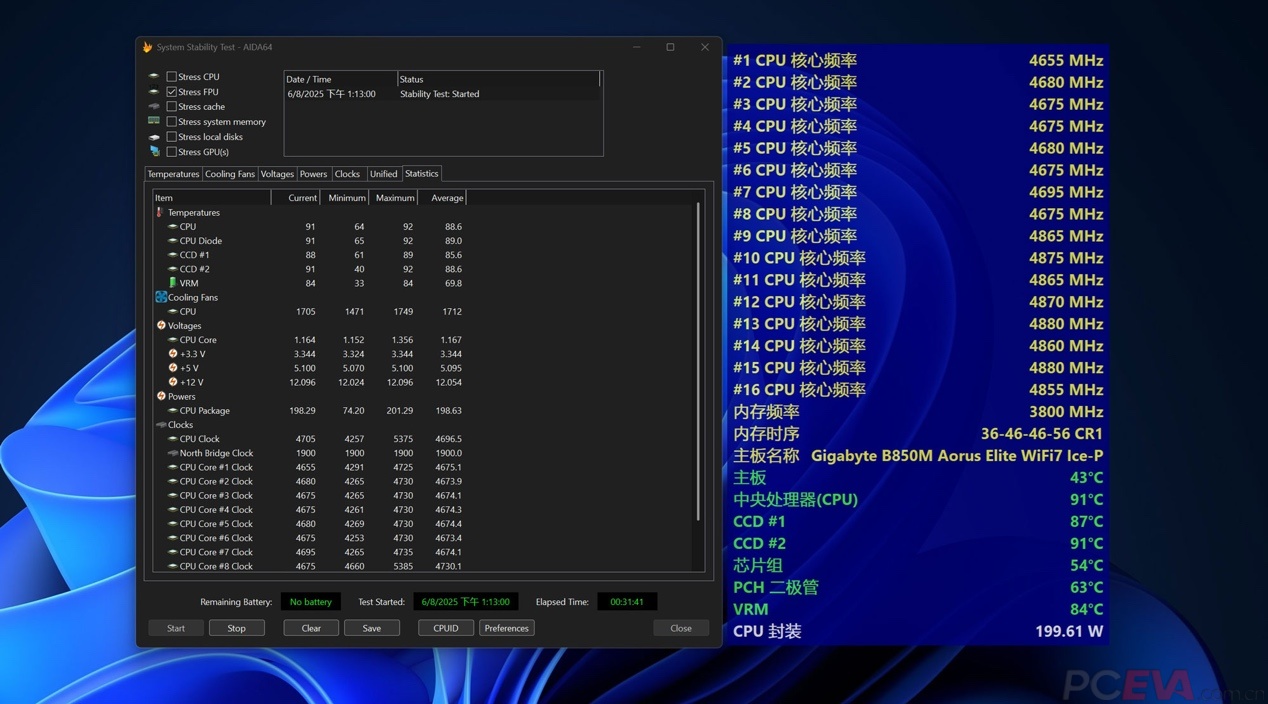Click the Stress system memory RAM icon
The height and width of the screenshot is (704, 1268).
click(x=154, y=122)
